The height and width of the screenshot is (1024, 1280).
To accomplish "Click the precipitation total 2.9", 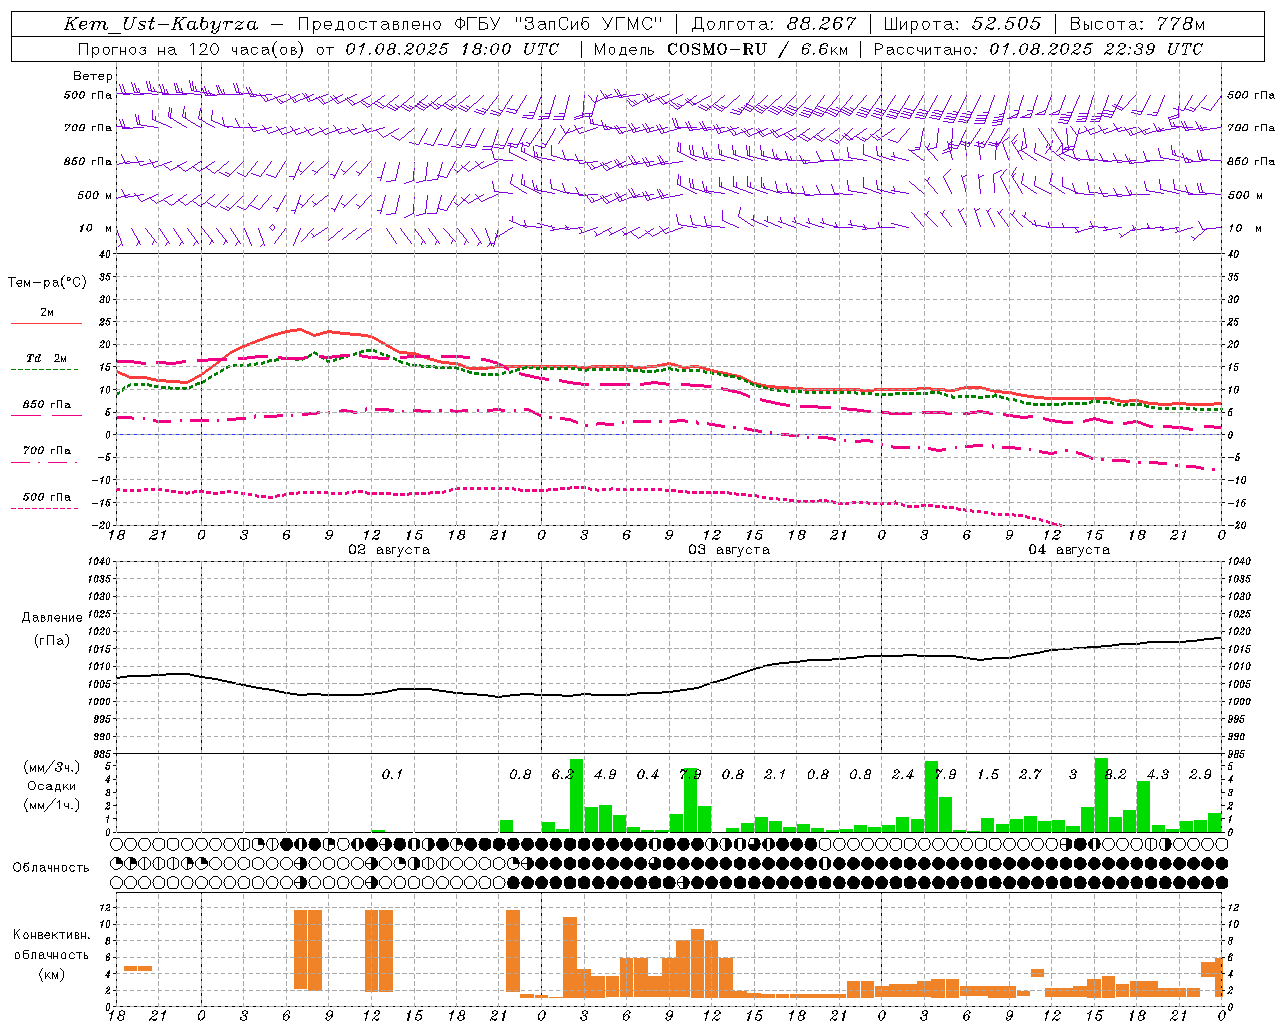I will pyautogui.click(x=1200, y=774).
